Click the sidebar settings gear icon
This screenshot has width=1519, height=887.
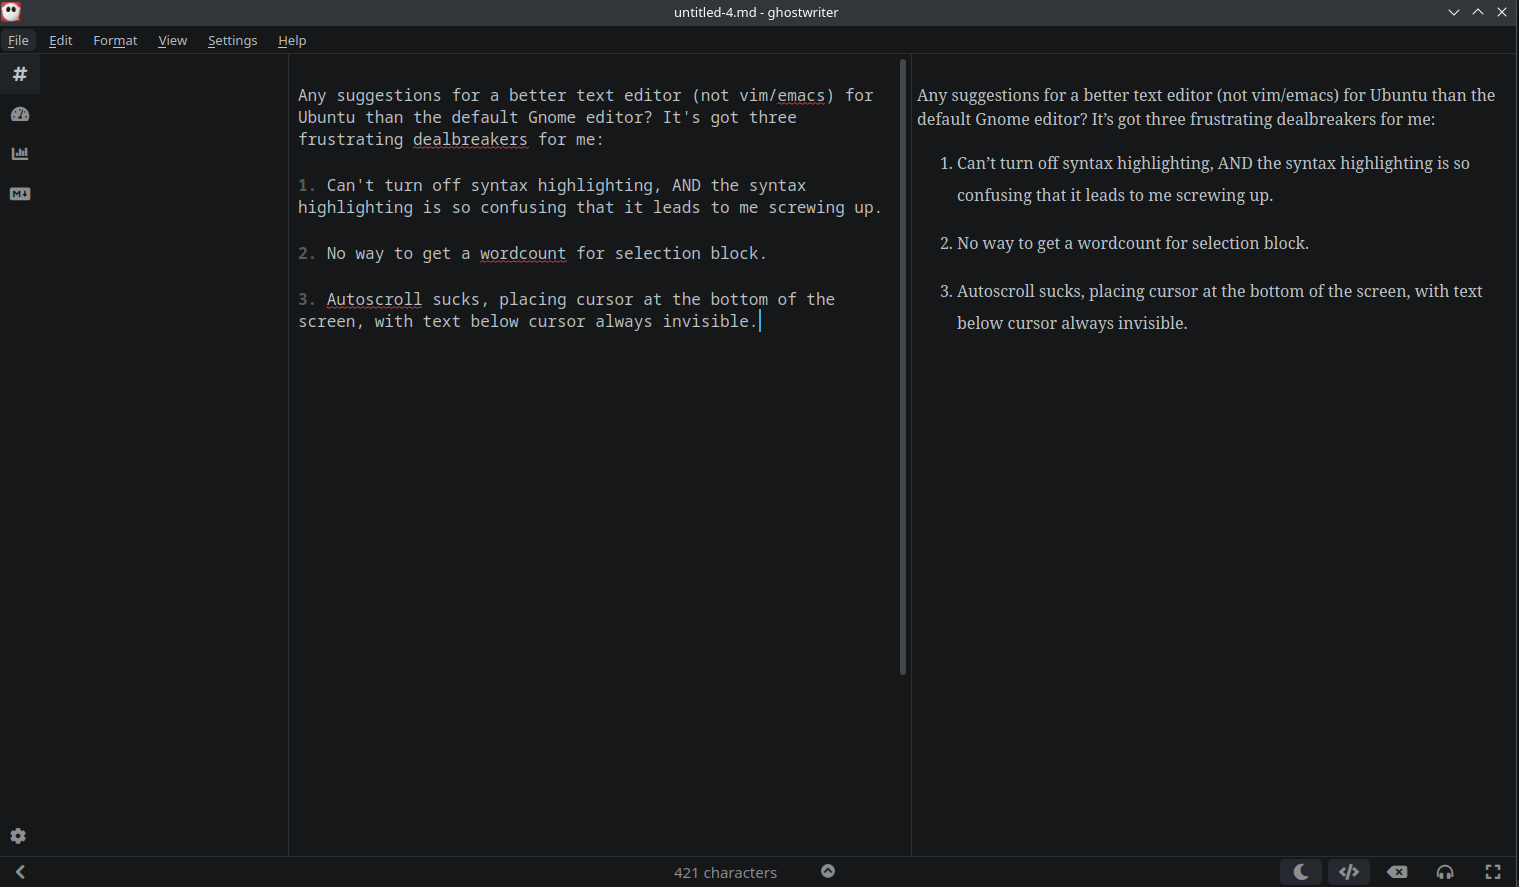coord(18,836)
